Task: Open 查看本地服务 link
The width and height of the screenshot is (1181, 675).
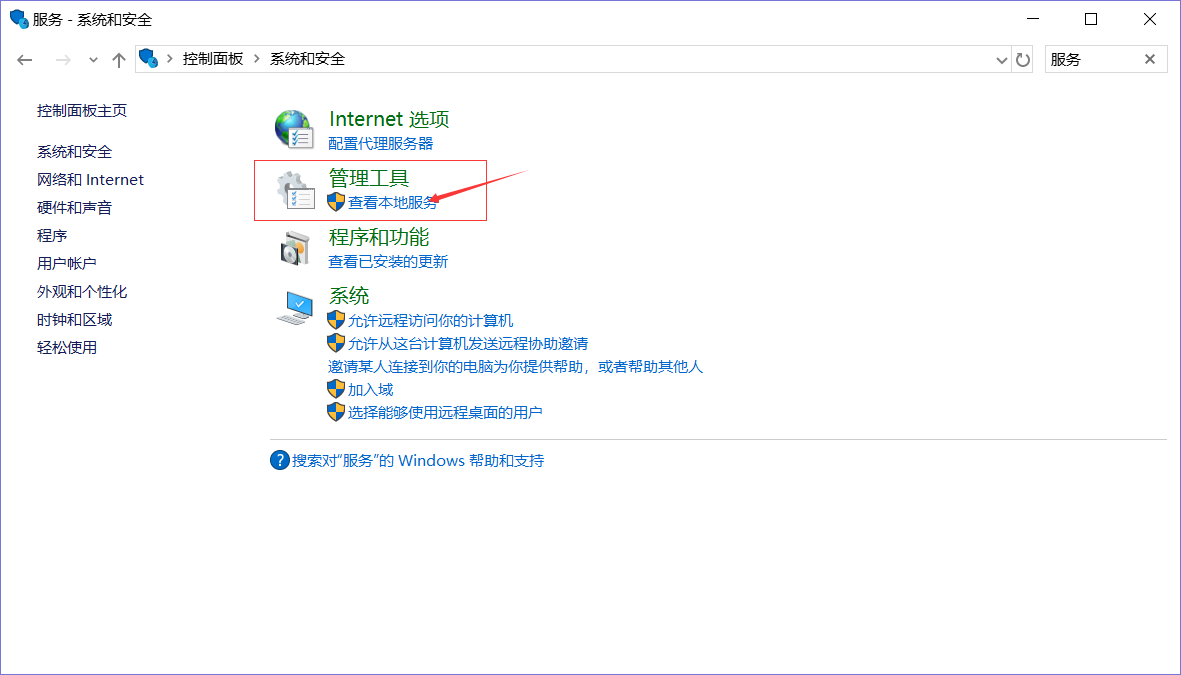Action: [x=393, y=202]
